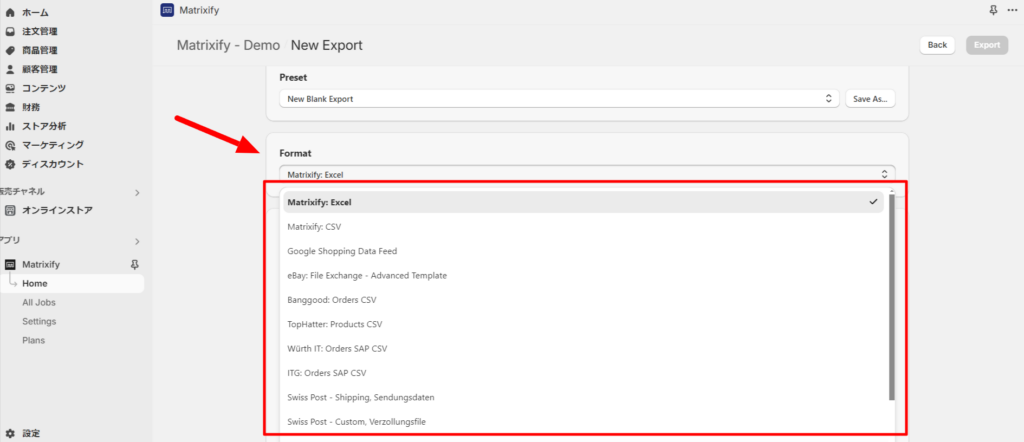This screenshot has width=1024, height=442.
Task: Open All Jobs in sidebar
Action: click(39, 302)
